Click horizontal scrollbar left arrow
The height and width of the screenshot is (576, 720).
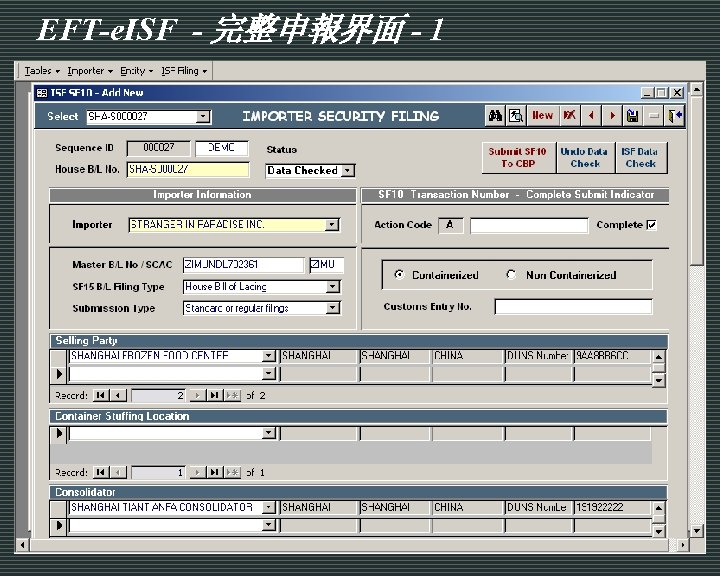click(x=22, y=545)
